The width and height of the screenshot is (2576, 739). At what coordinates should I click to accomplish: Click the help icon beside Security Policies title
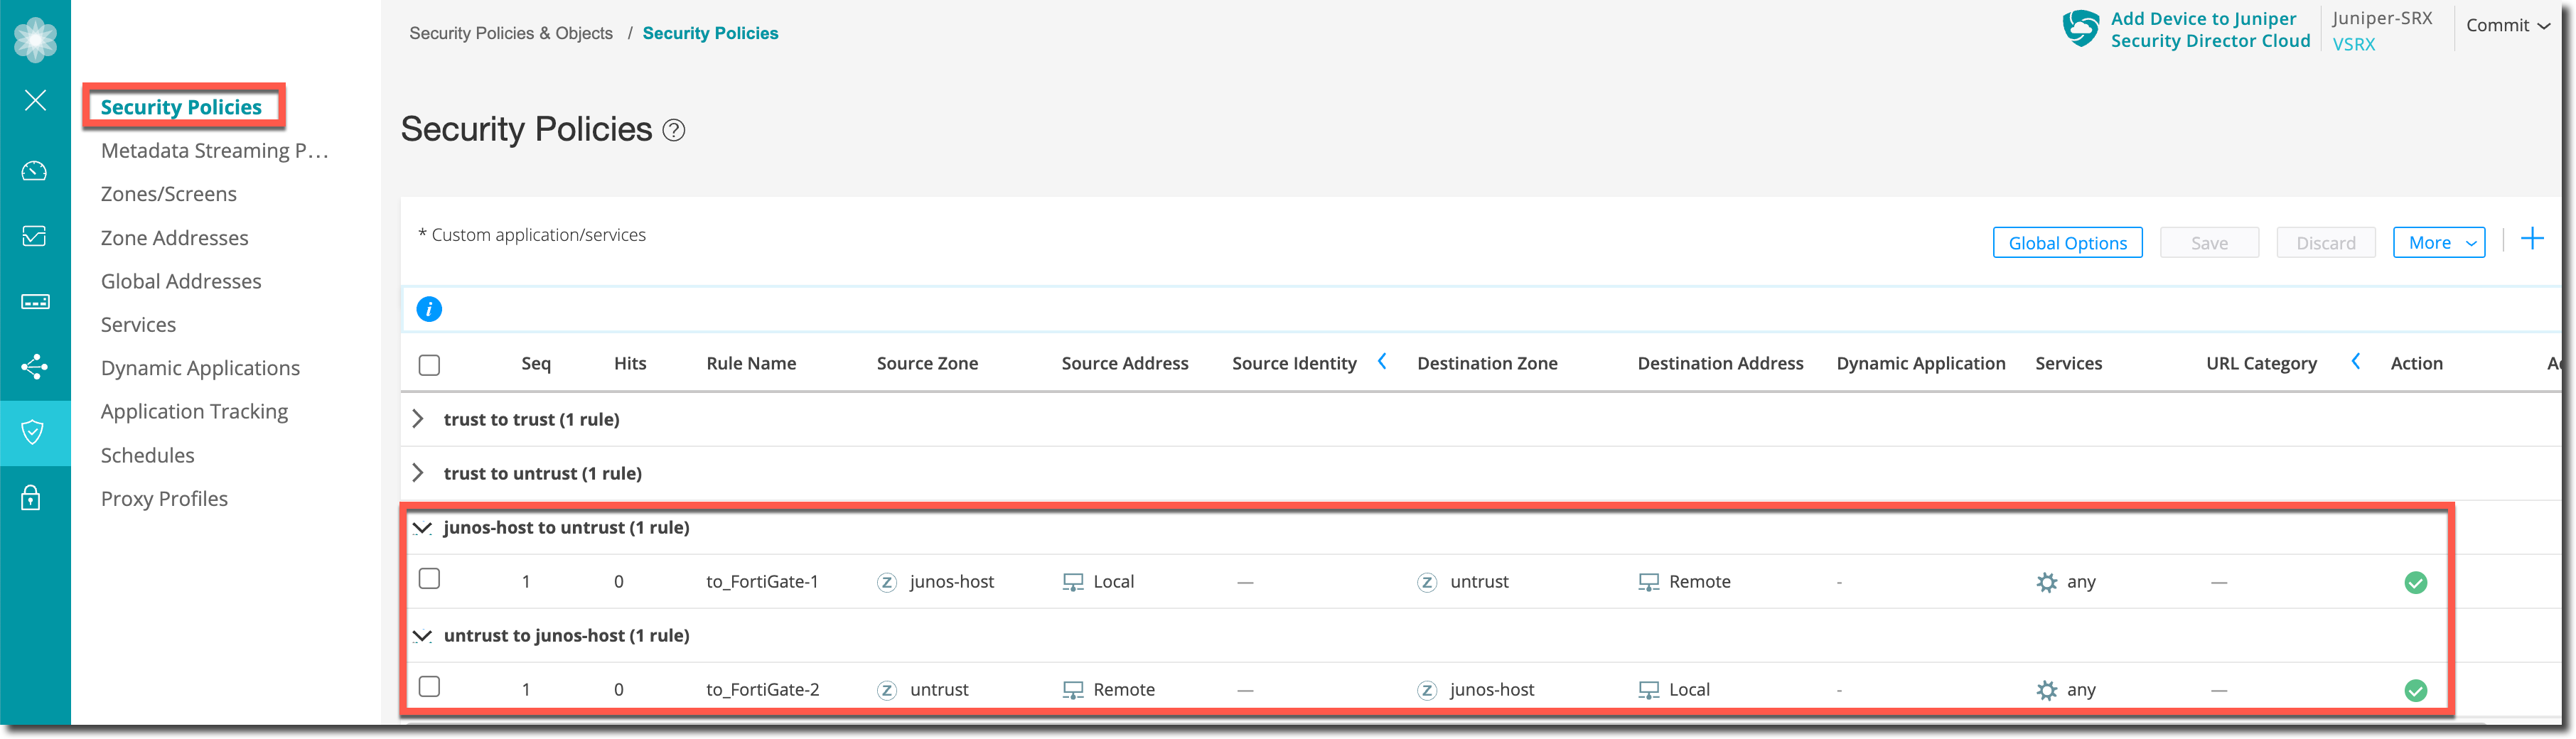point(674,131)
